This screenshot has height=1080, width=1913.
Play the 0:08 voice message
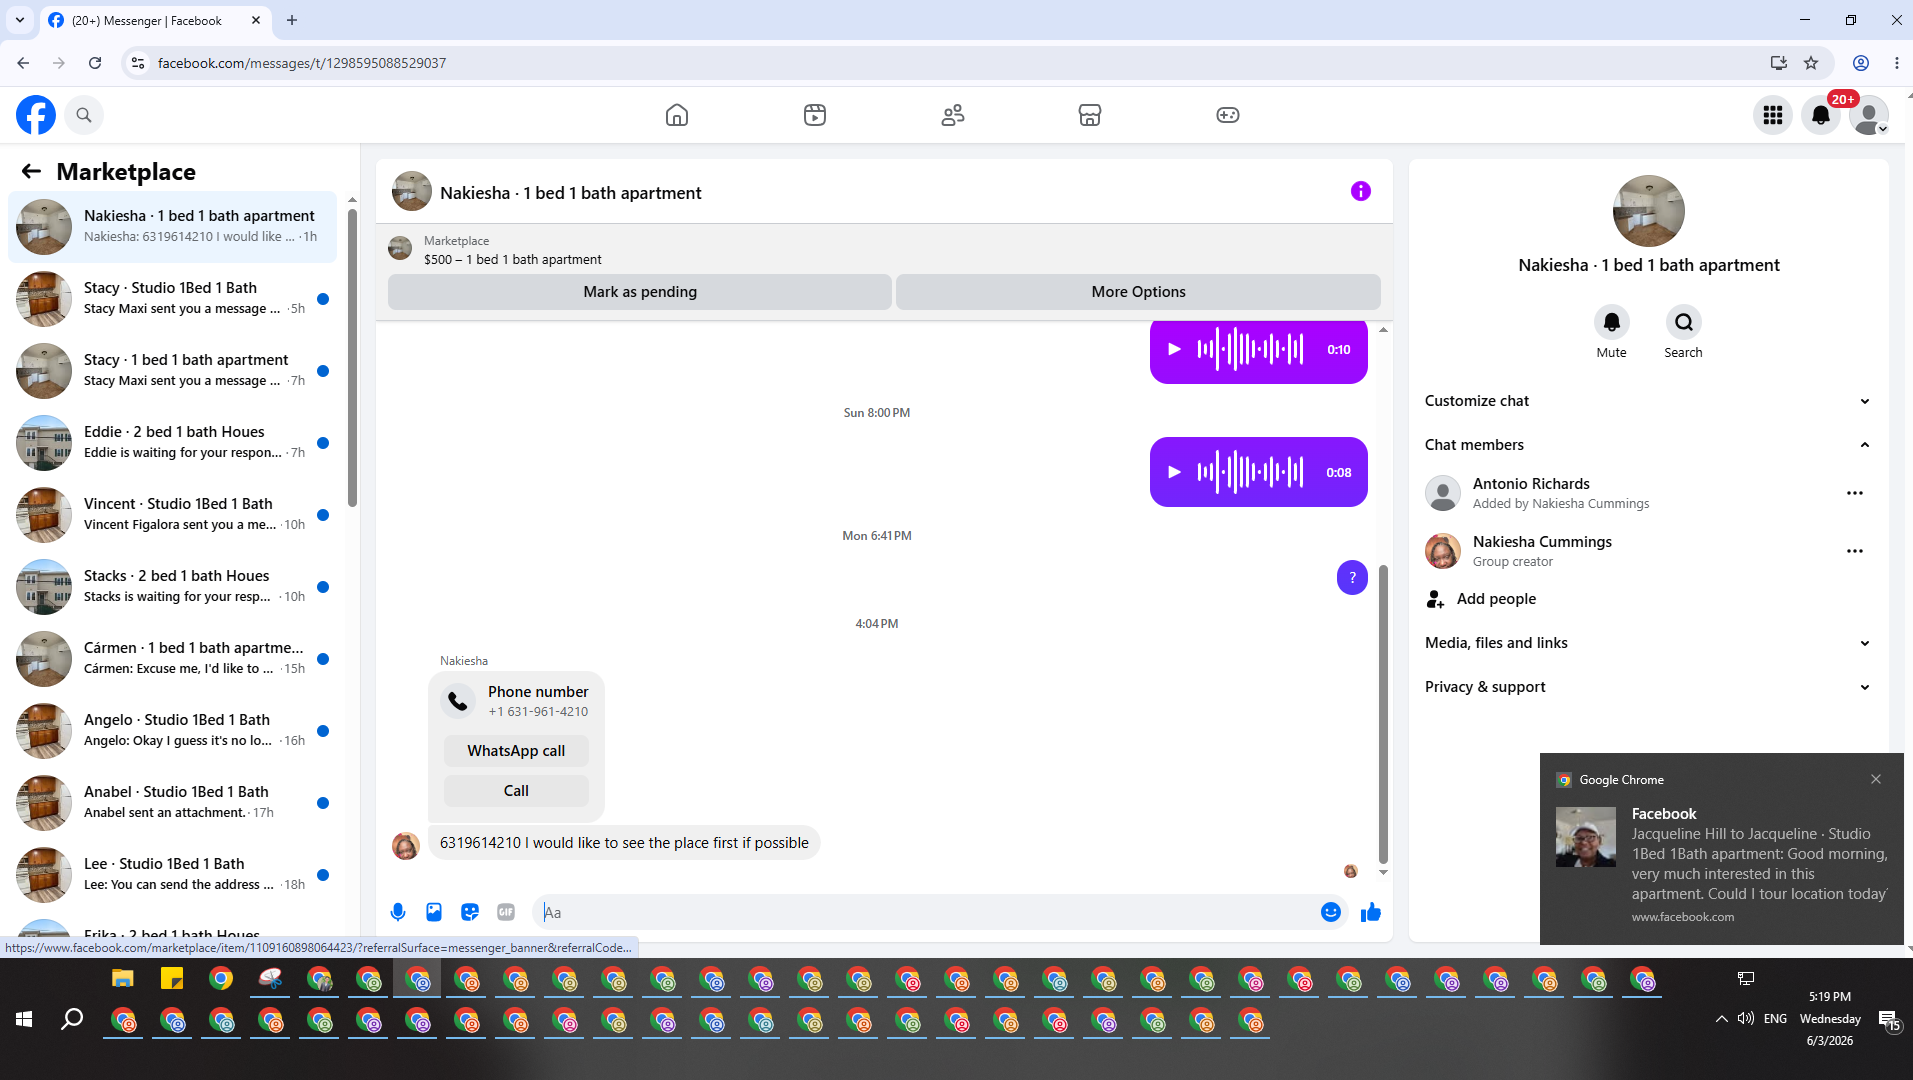pyautogui.click(x=1175, y=472)
